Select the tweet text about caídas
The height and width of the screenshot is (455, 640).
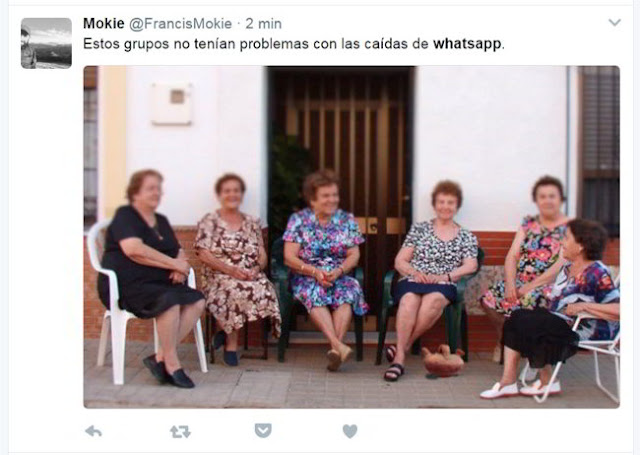click(x=293, y=44)
